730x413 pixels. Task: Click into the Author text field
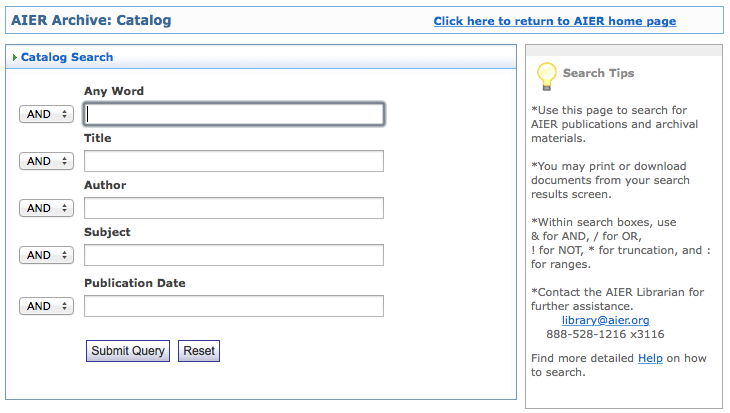234,208
